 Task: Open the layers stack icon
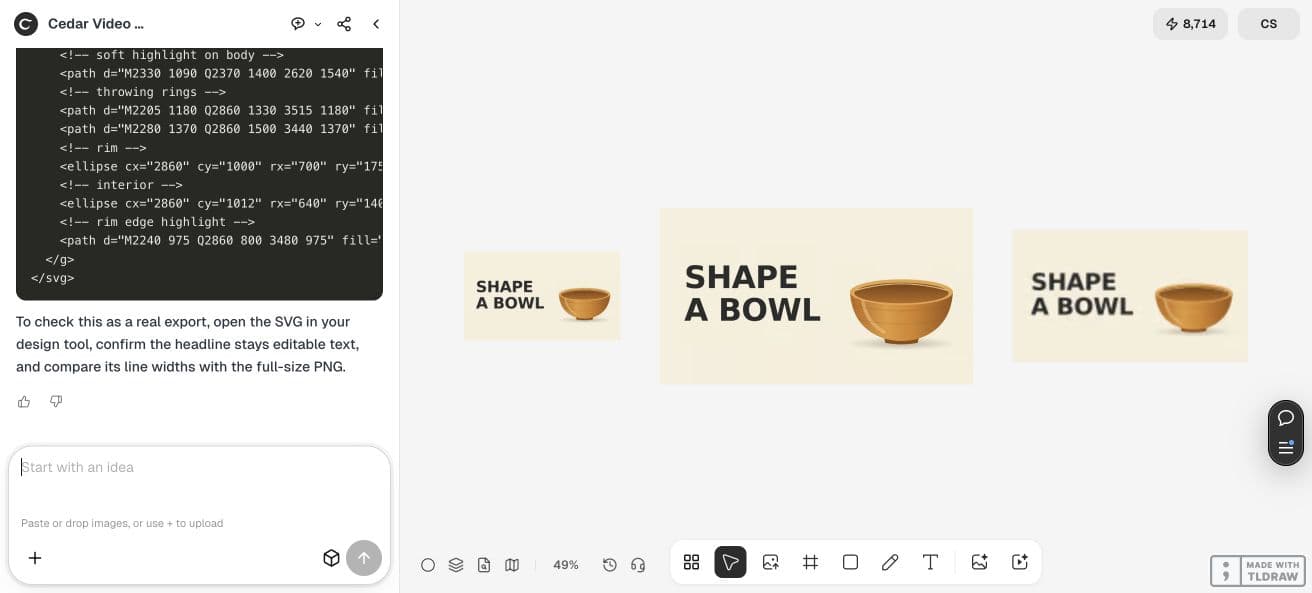click(x=456, y=565)
